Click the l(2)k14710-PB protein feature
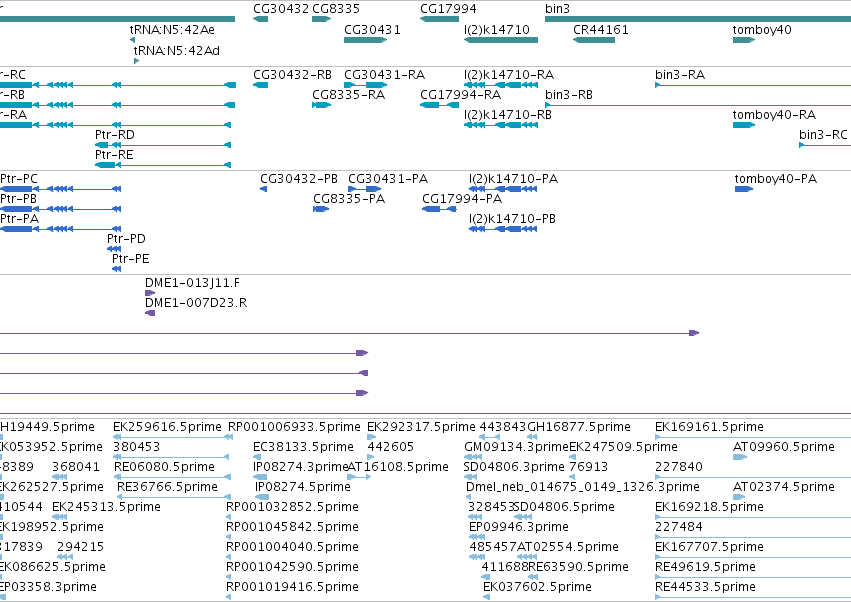 [503, 229]
